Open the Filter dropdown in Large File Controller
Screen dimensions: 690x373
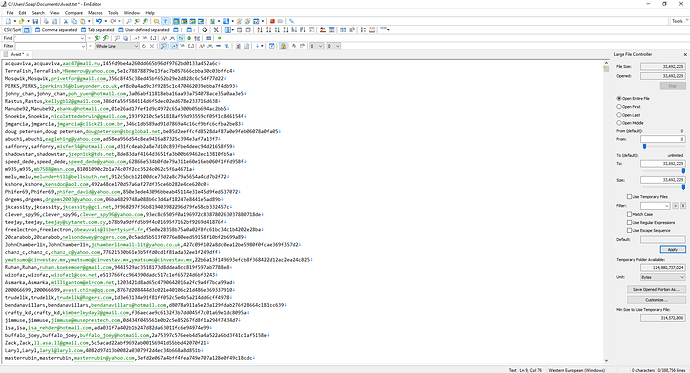[667, 206]
